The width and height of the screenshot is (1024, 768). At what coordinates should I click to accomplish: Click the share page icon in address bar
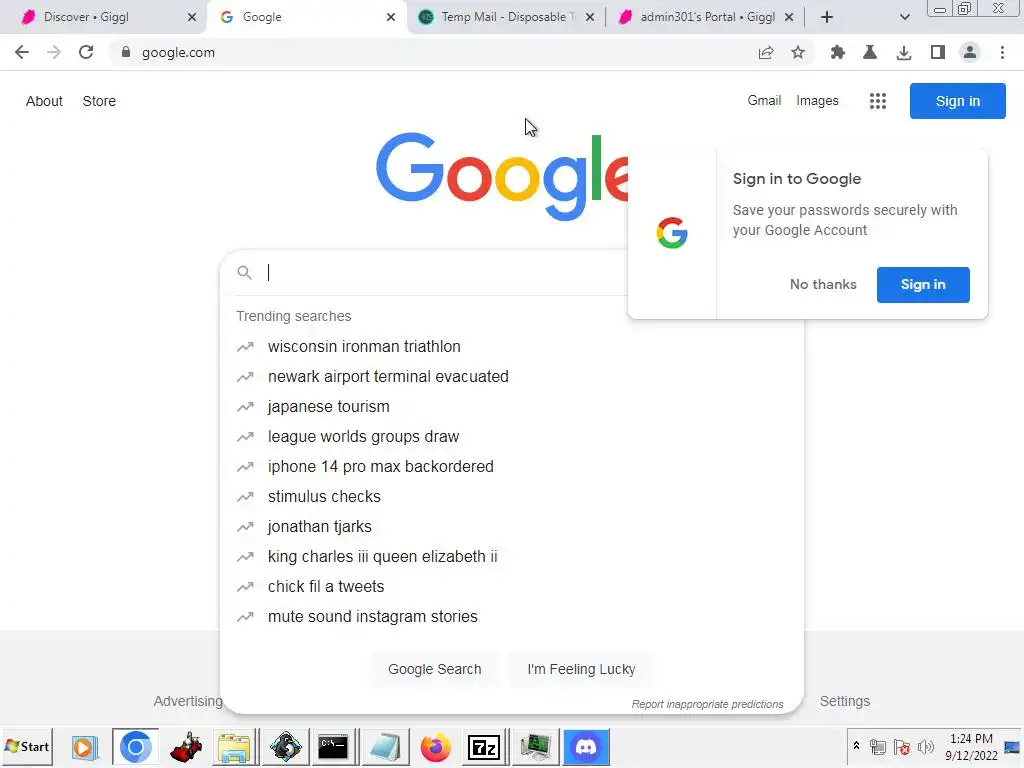[x=766, y=53]
